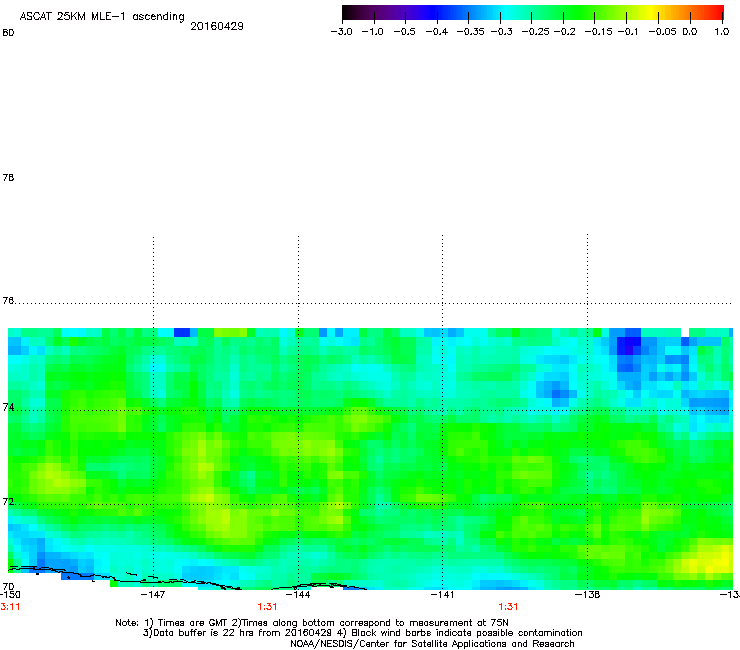Click the latitude label 72
740x650 pixels.
pos(8,502)
